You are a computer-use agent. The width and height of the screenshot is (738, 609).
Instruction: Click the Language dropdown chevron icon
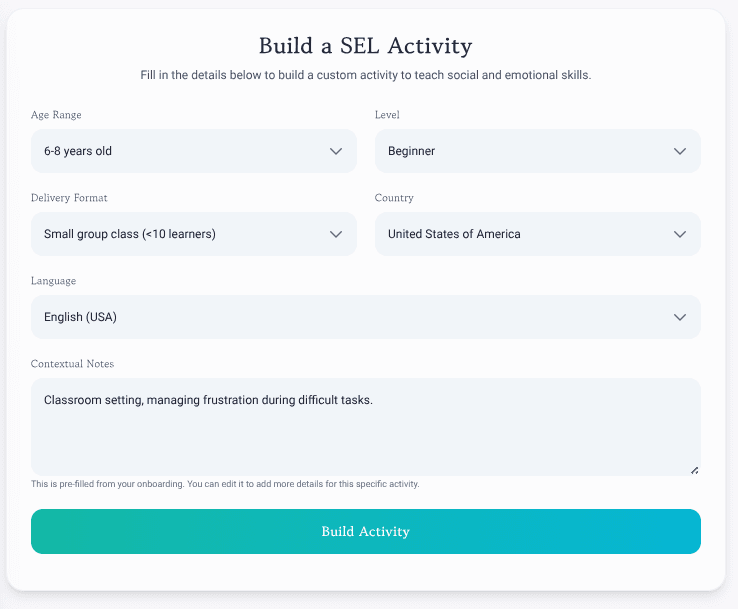680,317
